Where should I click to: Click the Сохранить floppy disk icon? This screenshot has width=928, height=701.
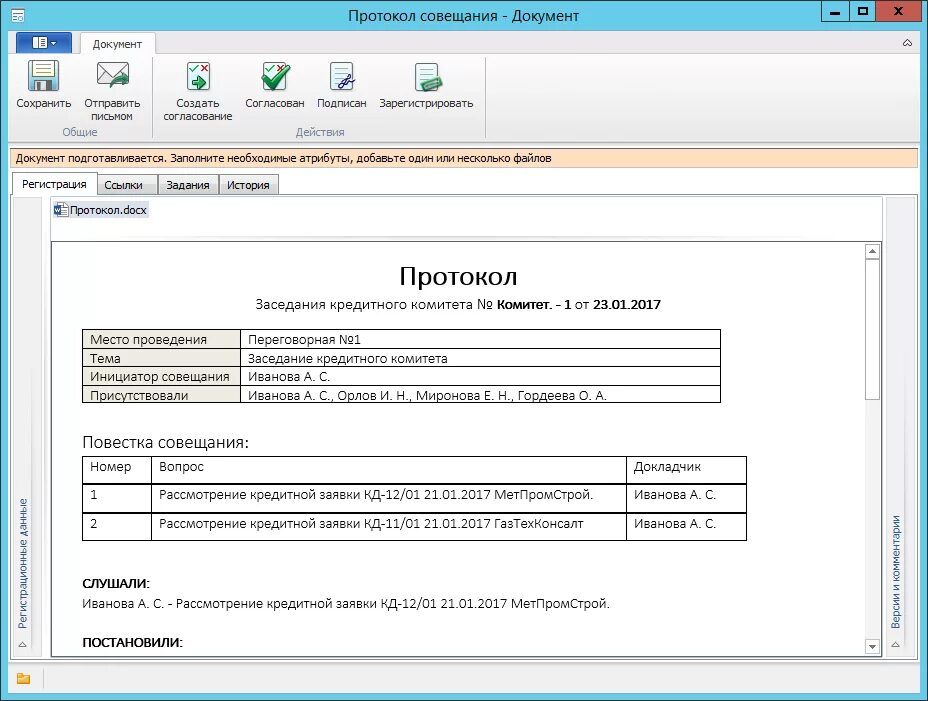(43, 76)
